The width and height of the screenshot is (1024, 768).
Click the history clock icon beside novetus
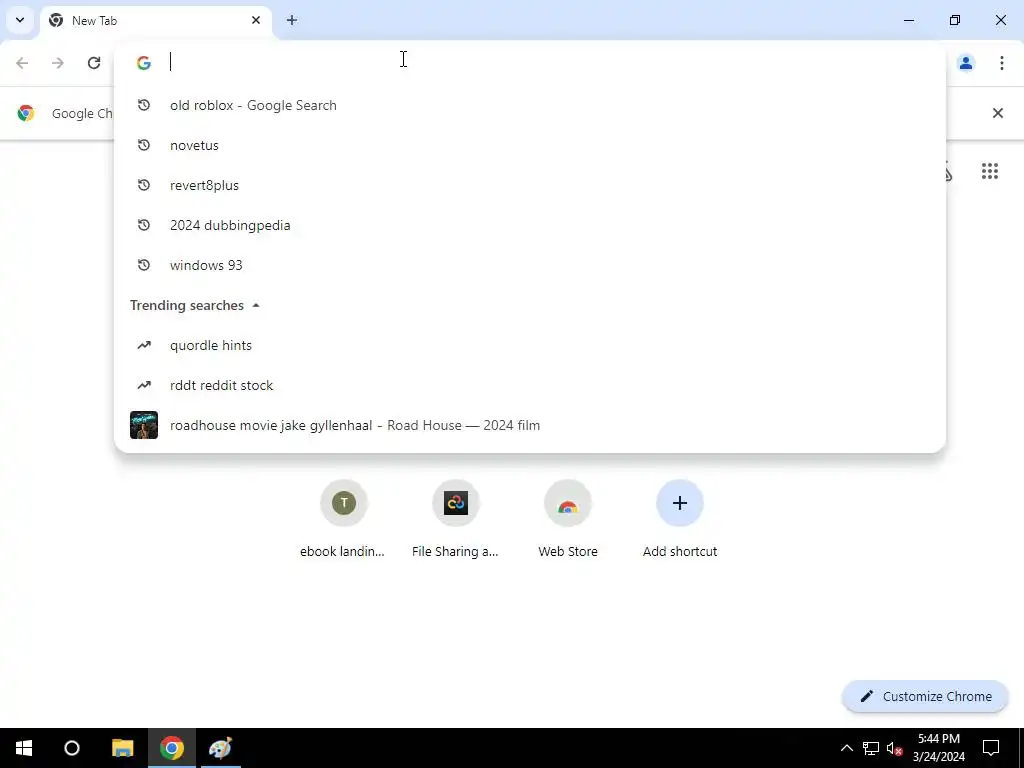[144, 145]
